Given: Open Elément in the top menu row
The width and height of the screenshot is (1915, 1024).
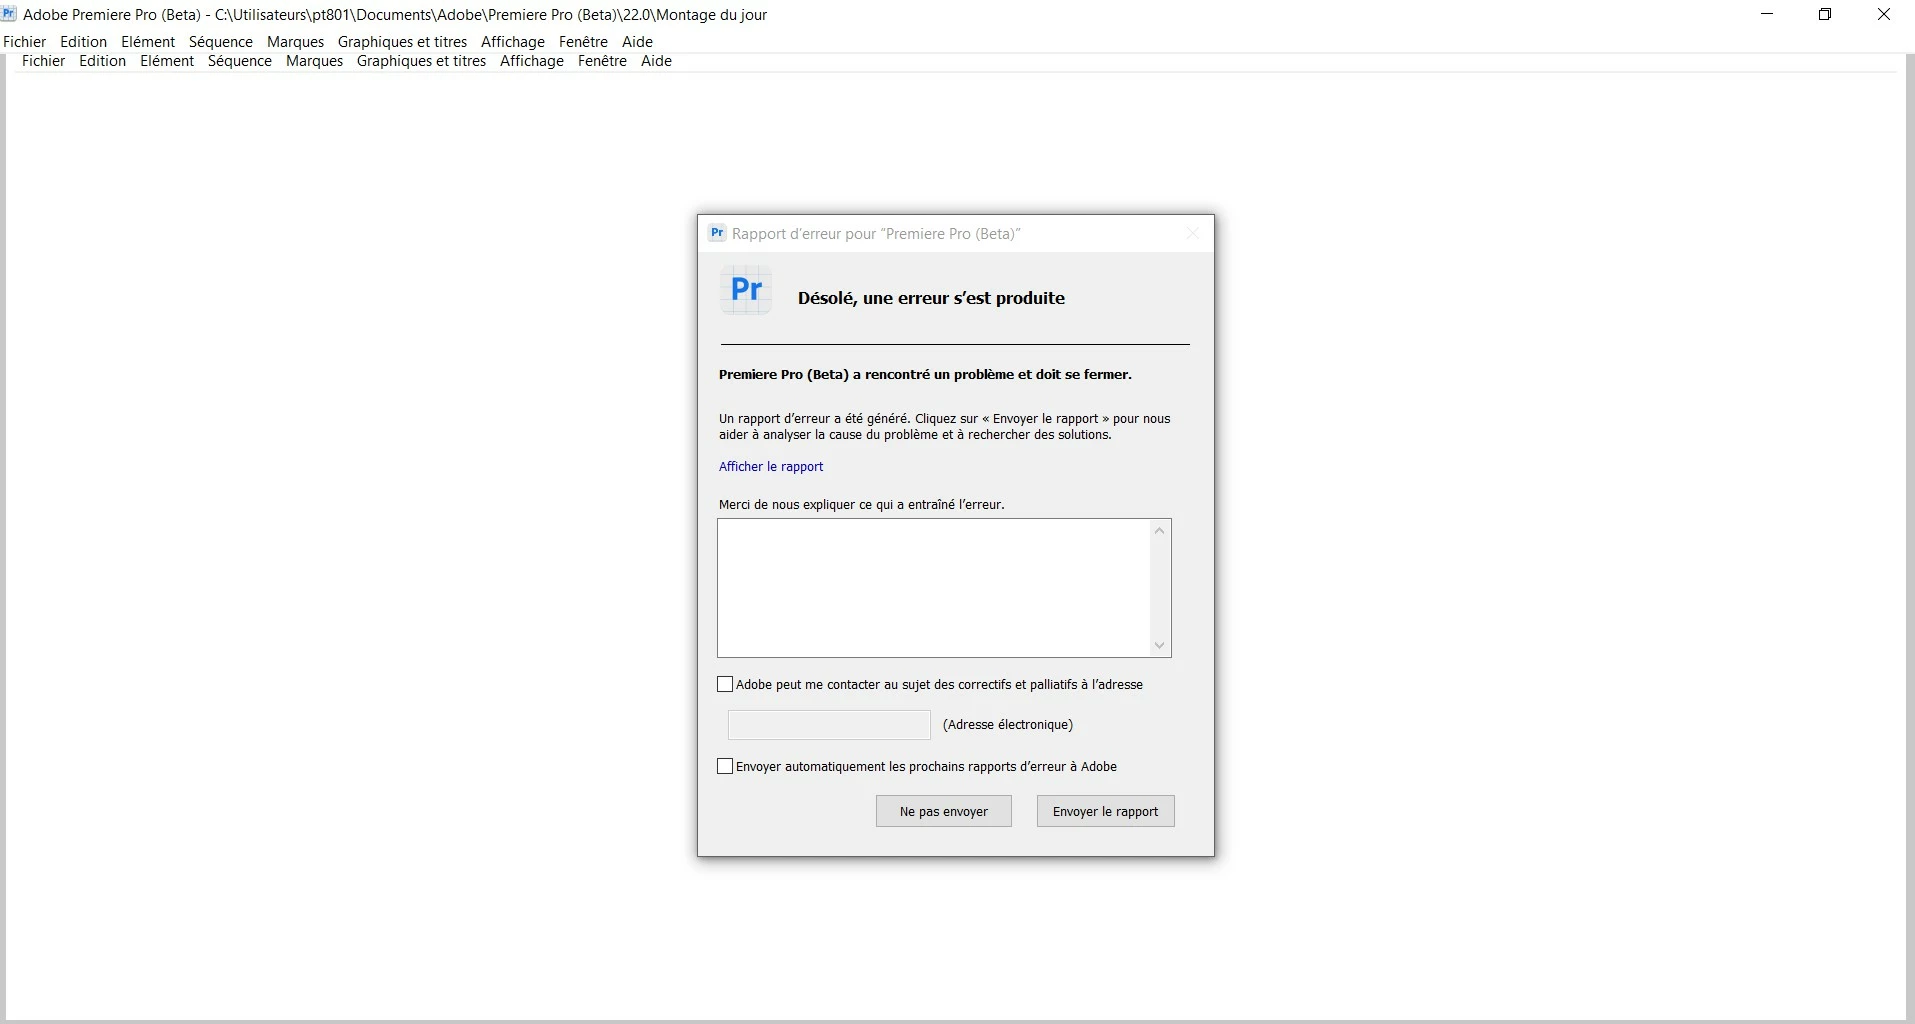Looking at the screenshot, I should click(x=148, y=42).
